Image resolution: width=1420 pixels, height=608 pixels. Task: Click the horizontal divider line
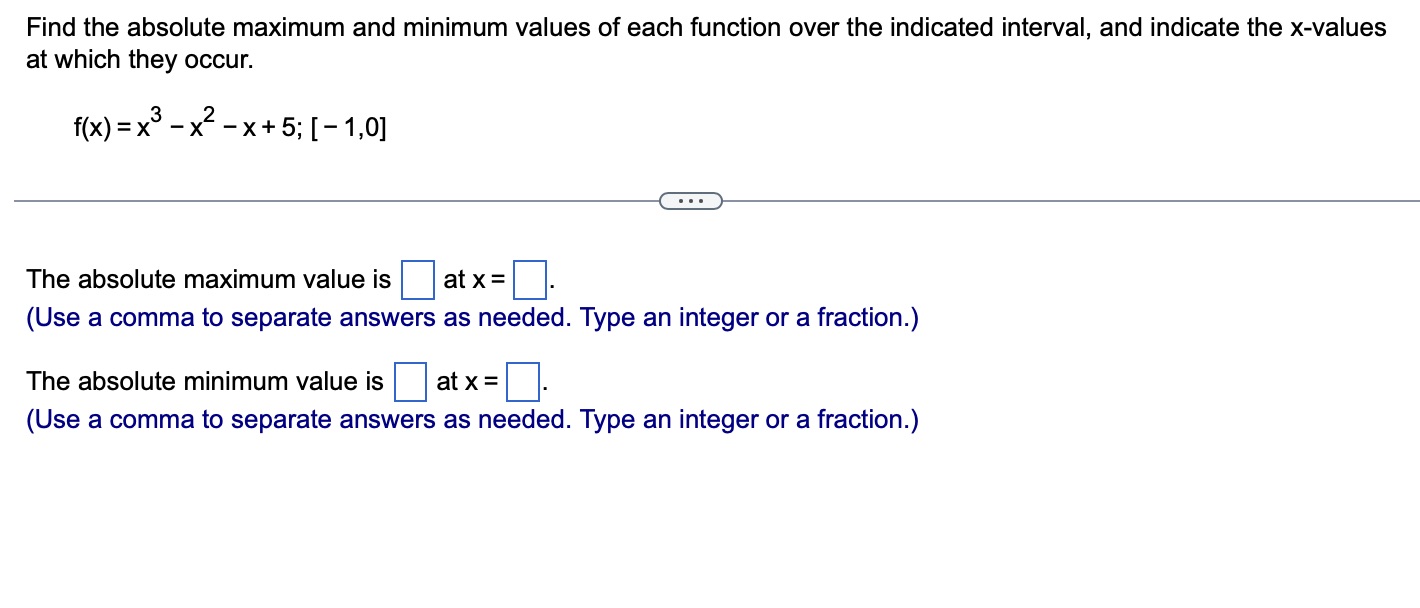300,200
